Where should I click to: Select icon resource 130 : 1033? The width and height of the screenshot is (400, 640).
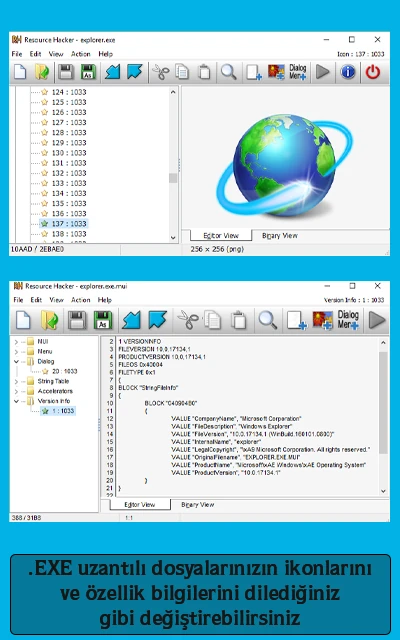69,153
